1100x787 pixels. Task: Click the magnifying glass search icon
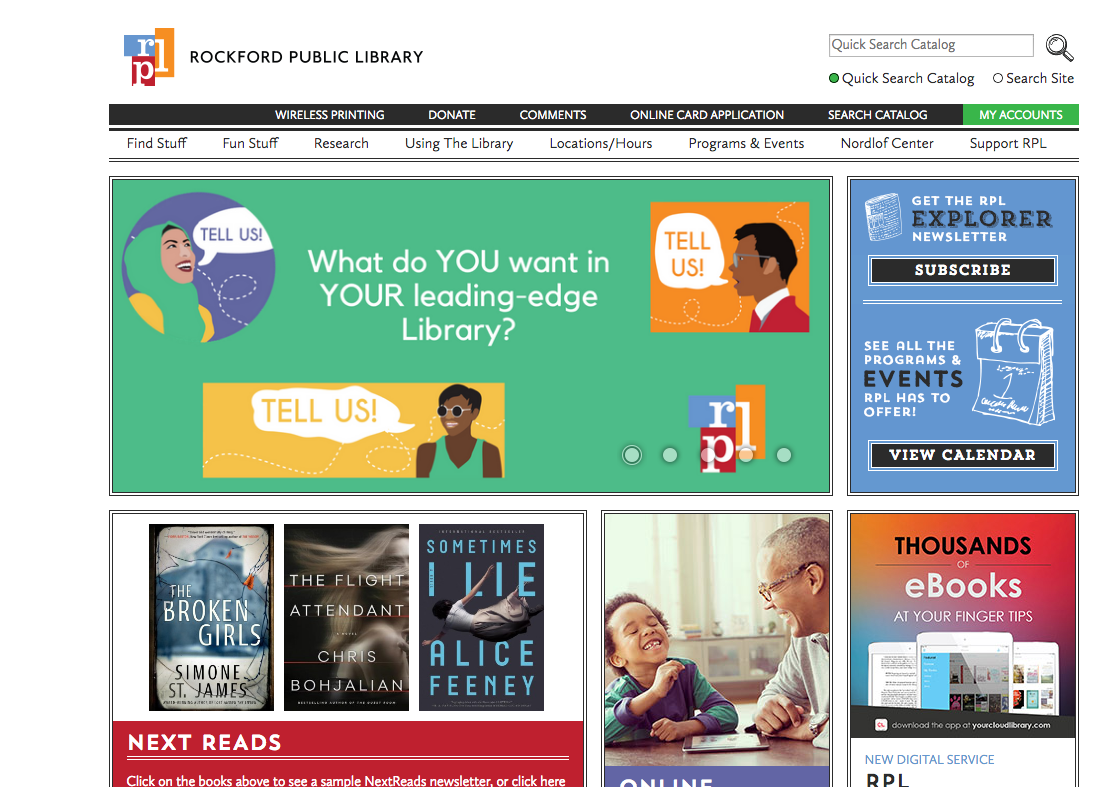click(x=1059, y=48)
